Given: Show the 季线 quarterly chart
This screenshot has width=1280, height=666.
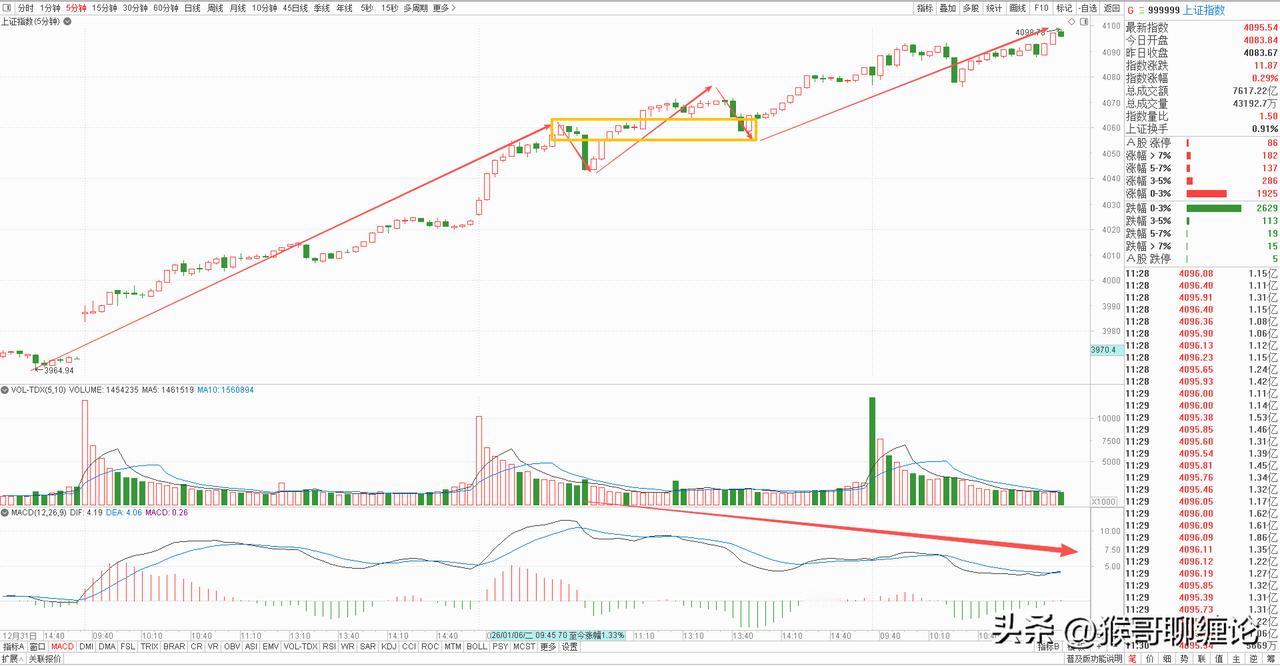Looking at the screenshot, I should coord(322,8).
